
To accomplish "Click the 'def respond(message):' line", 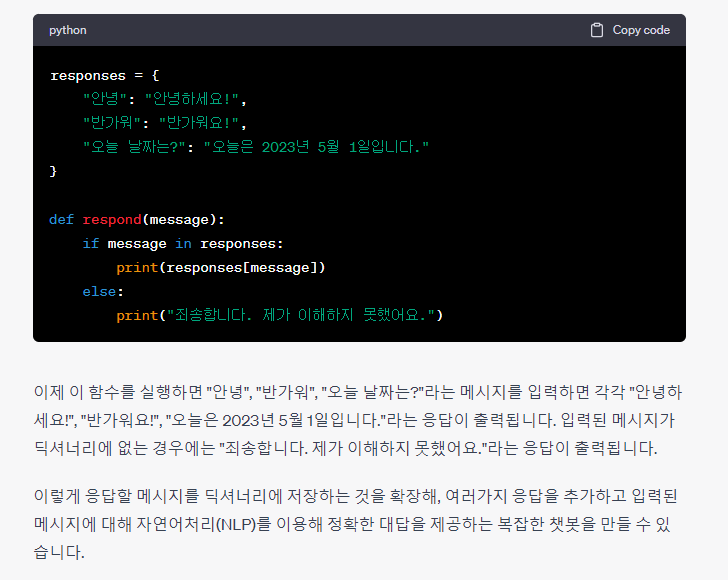I will coord(137,220).
